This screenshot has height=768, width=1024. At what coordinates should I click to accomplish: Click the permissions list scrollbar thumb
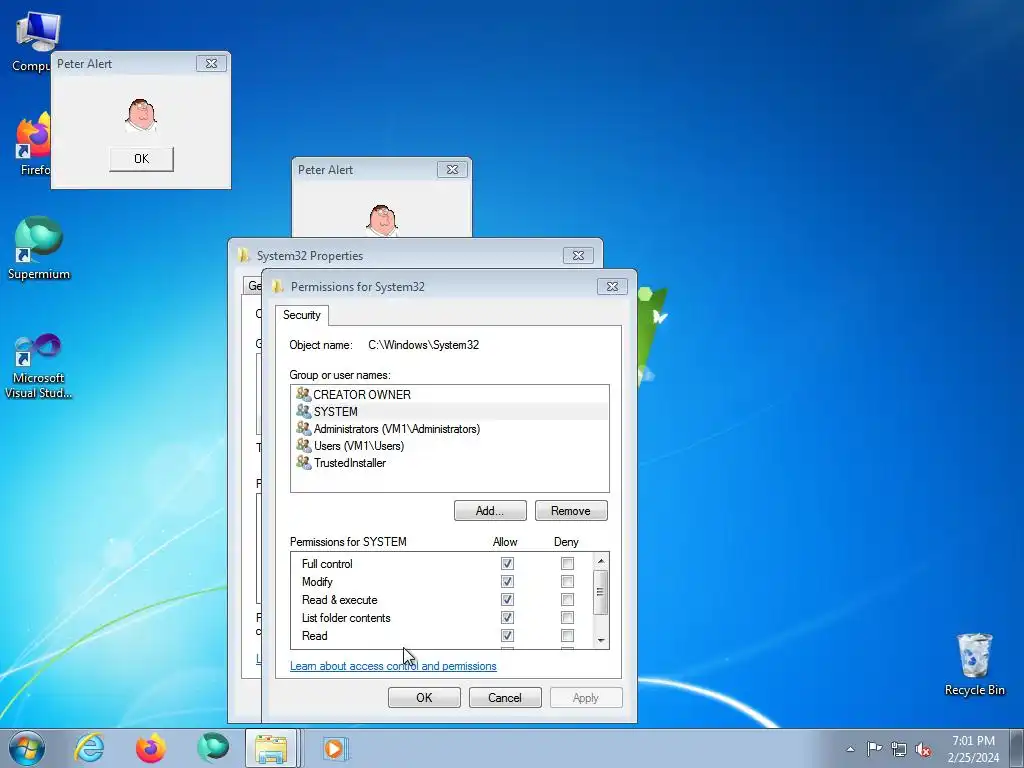point(601,592)
